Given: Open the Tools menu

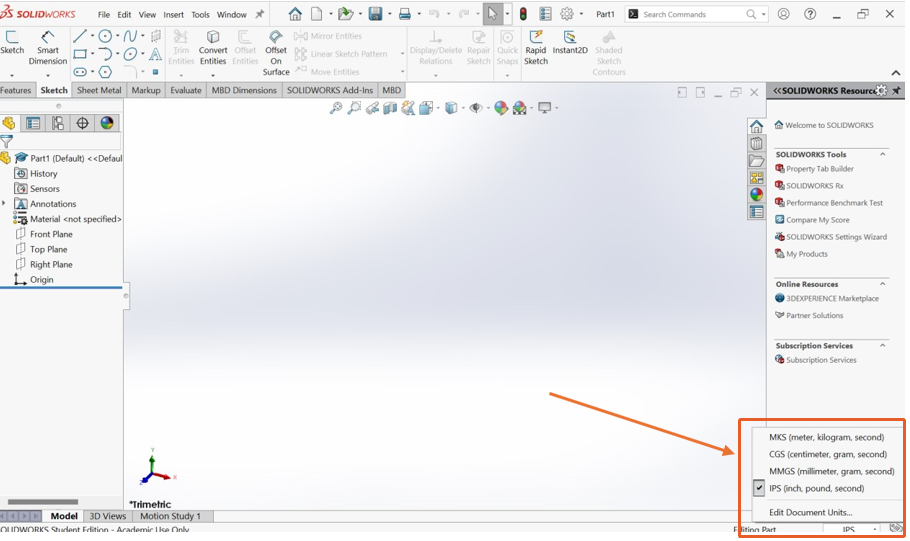Looking at the screenshot, I should tap(200, 15).
